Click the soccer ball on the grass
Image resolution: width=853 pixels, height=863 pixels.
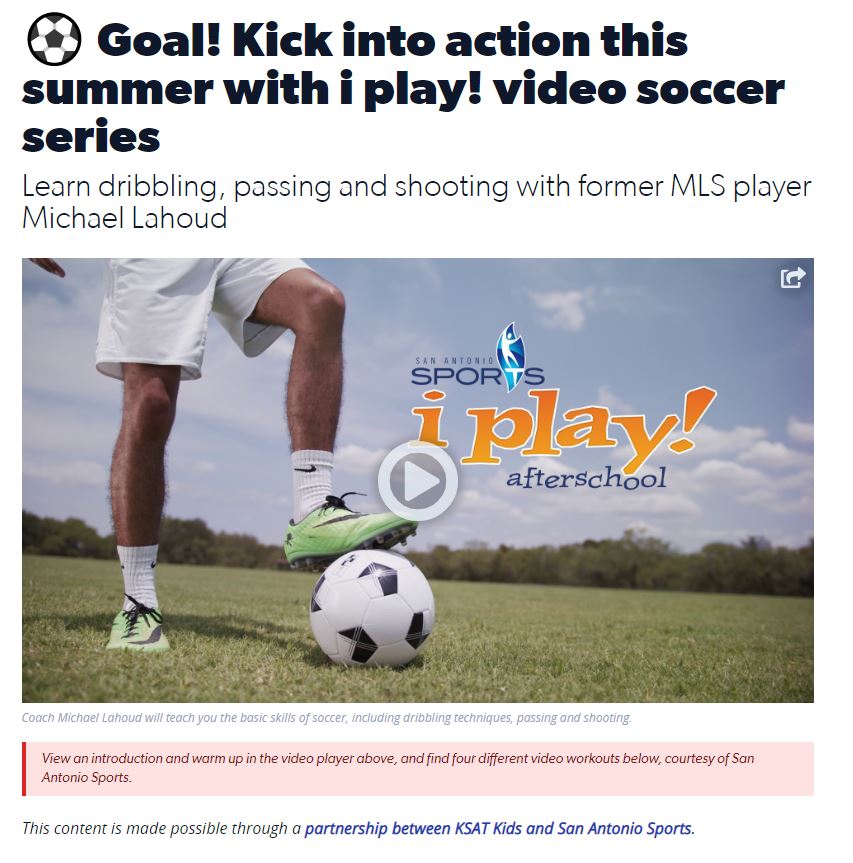372,608
